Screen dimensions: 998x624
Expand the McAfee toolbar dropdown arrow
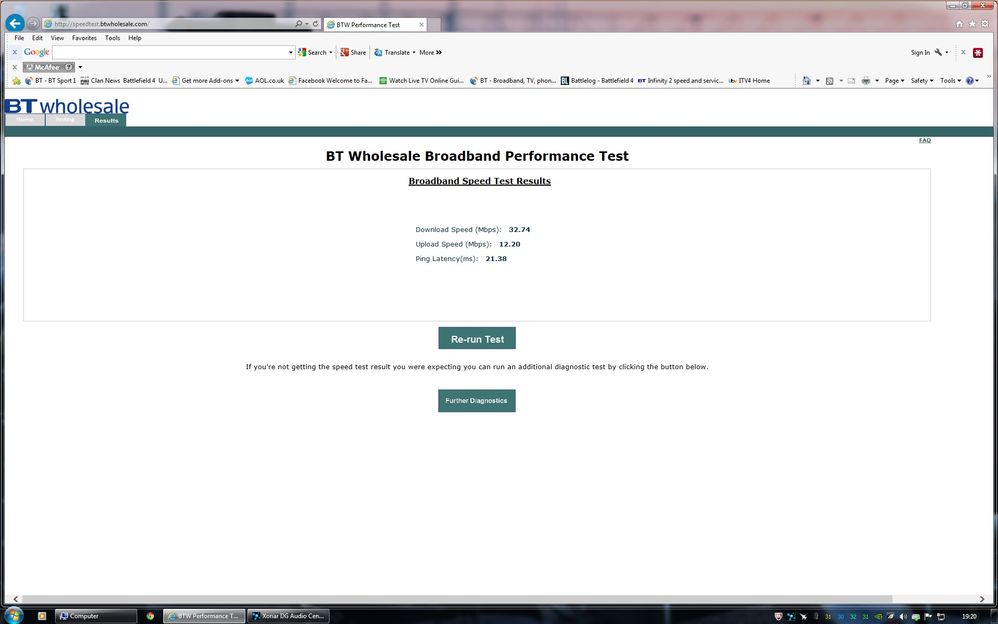point(80,67)
